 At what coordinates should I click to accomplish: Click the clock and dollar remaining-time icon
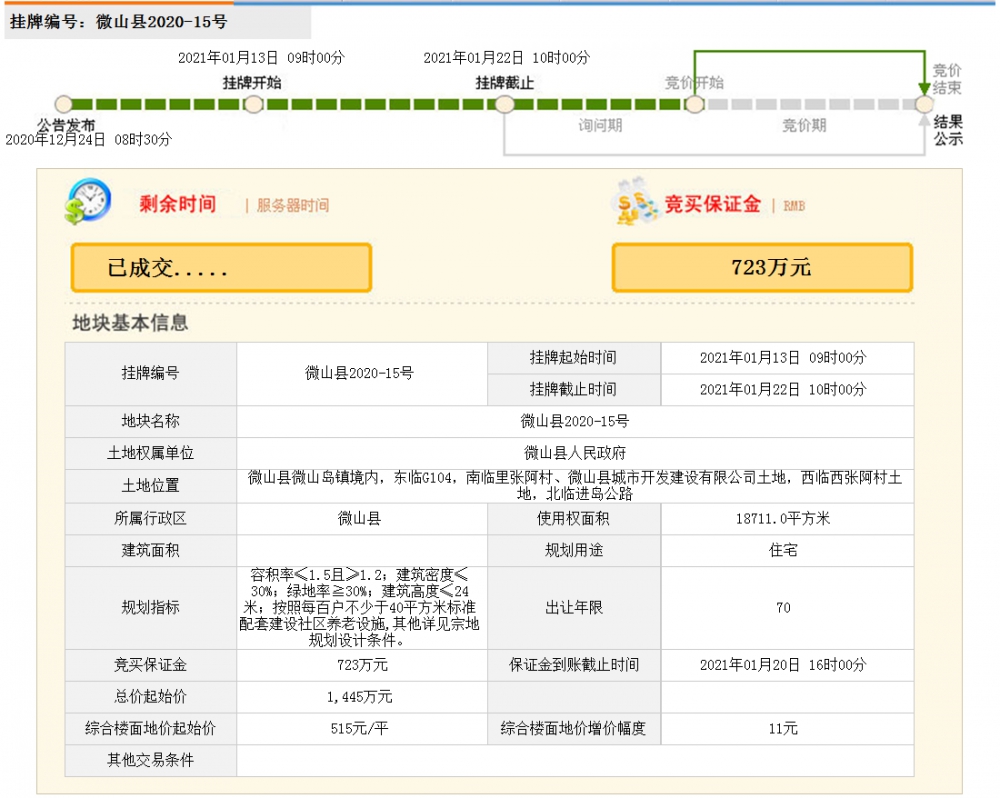(x=88, y=202)
